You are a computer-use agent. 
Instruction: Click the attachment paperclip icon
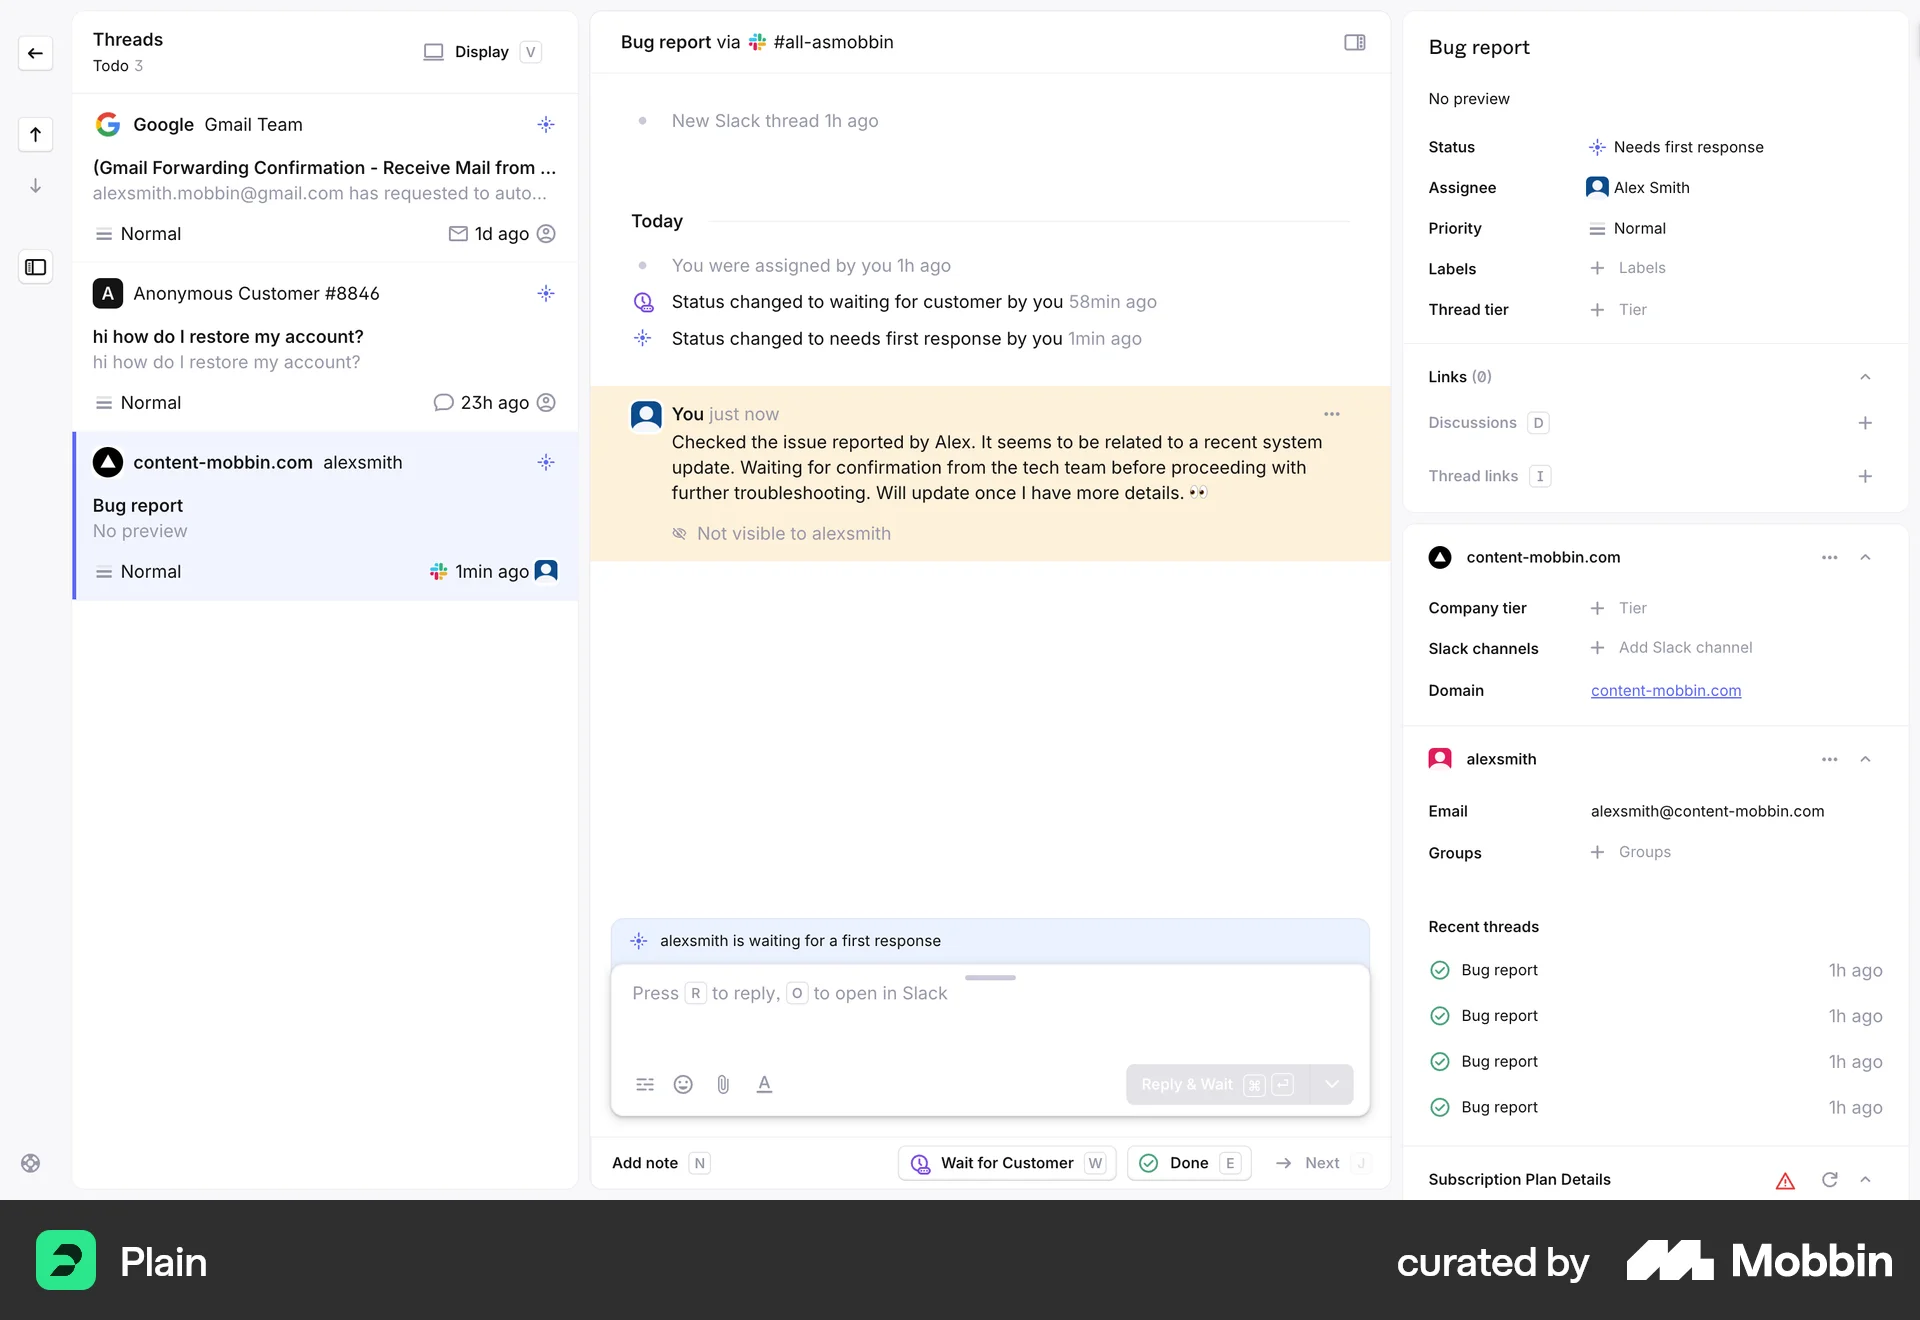click(723, 1084)
